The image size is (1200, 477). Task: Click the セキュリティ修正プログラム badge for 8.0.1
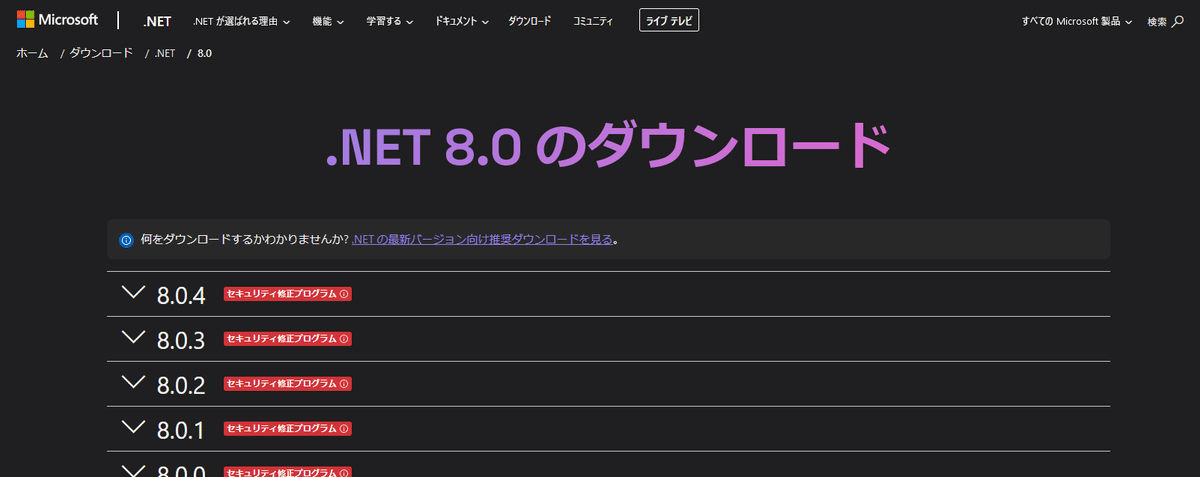[x=287, y=429]
